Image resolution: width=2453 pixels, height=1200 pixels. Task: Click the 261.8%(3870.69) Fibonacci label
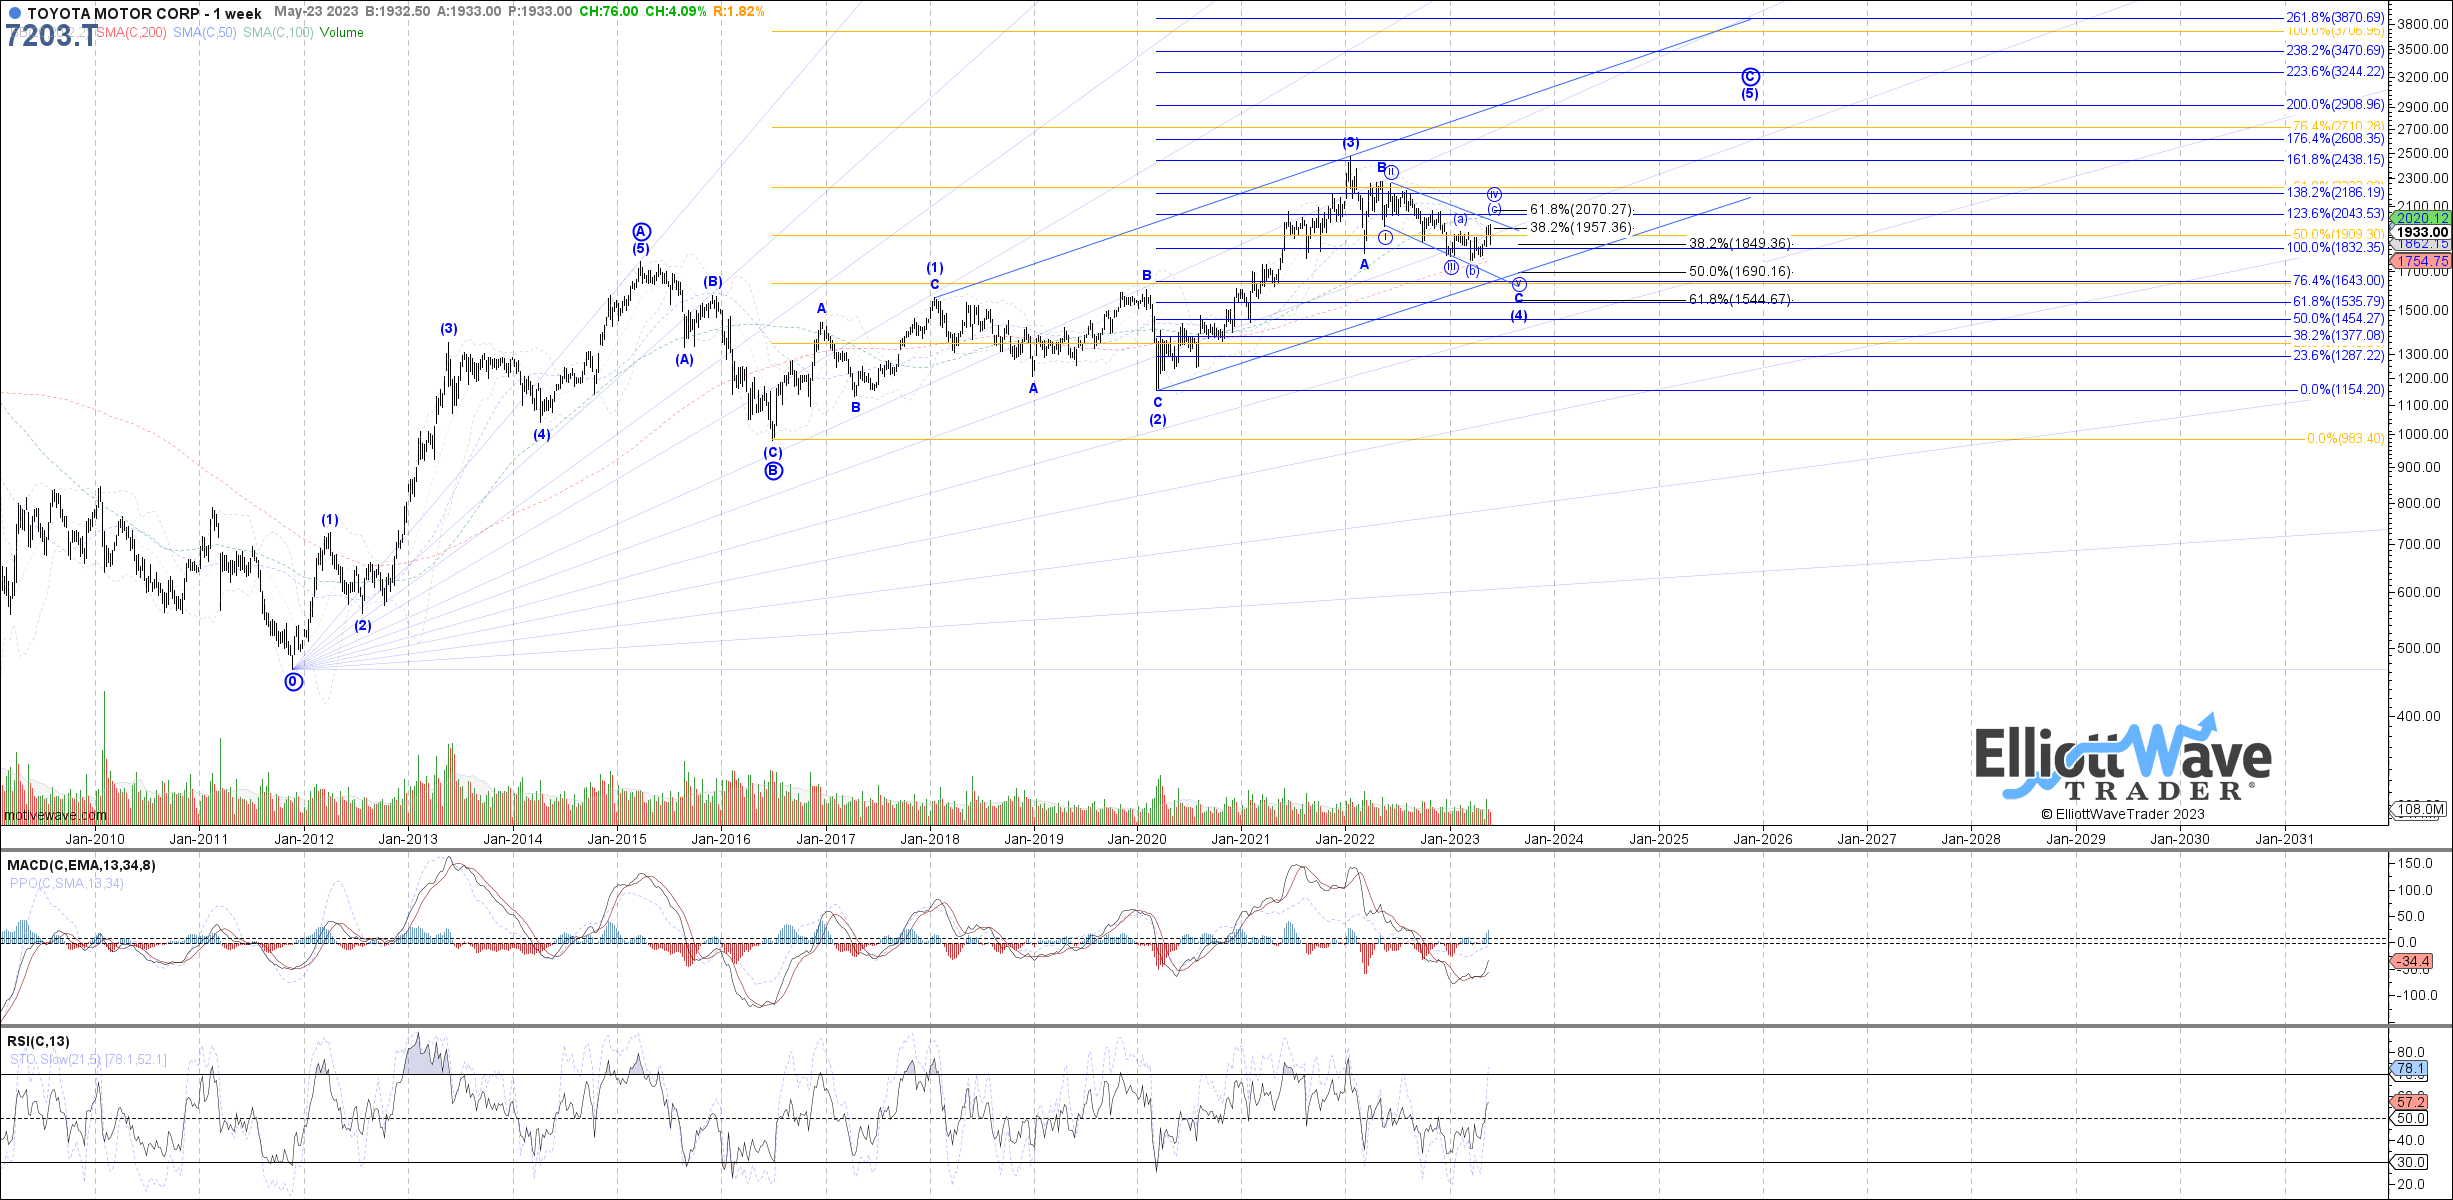point(2335,18)
